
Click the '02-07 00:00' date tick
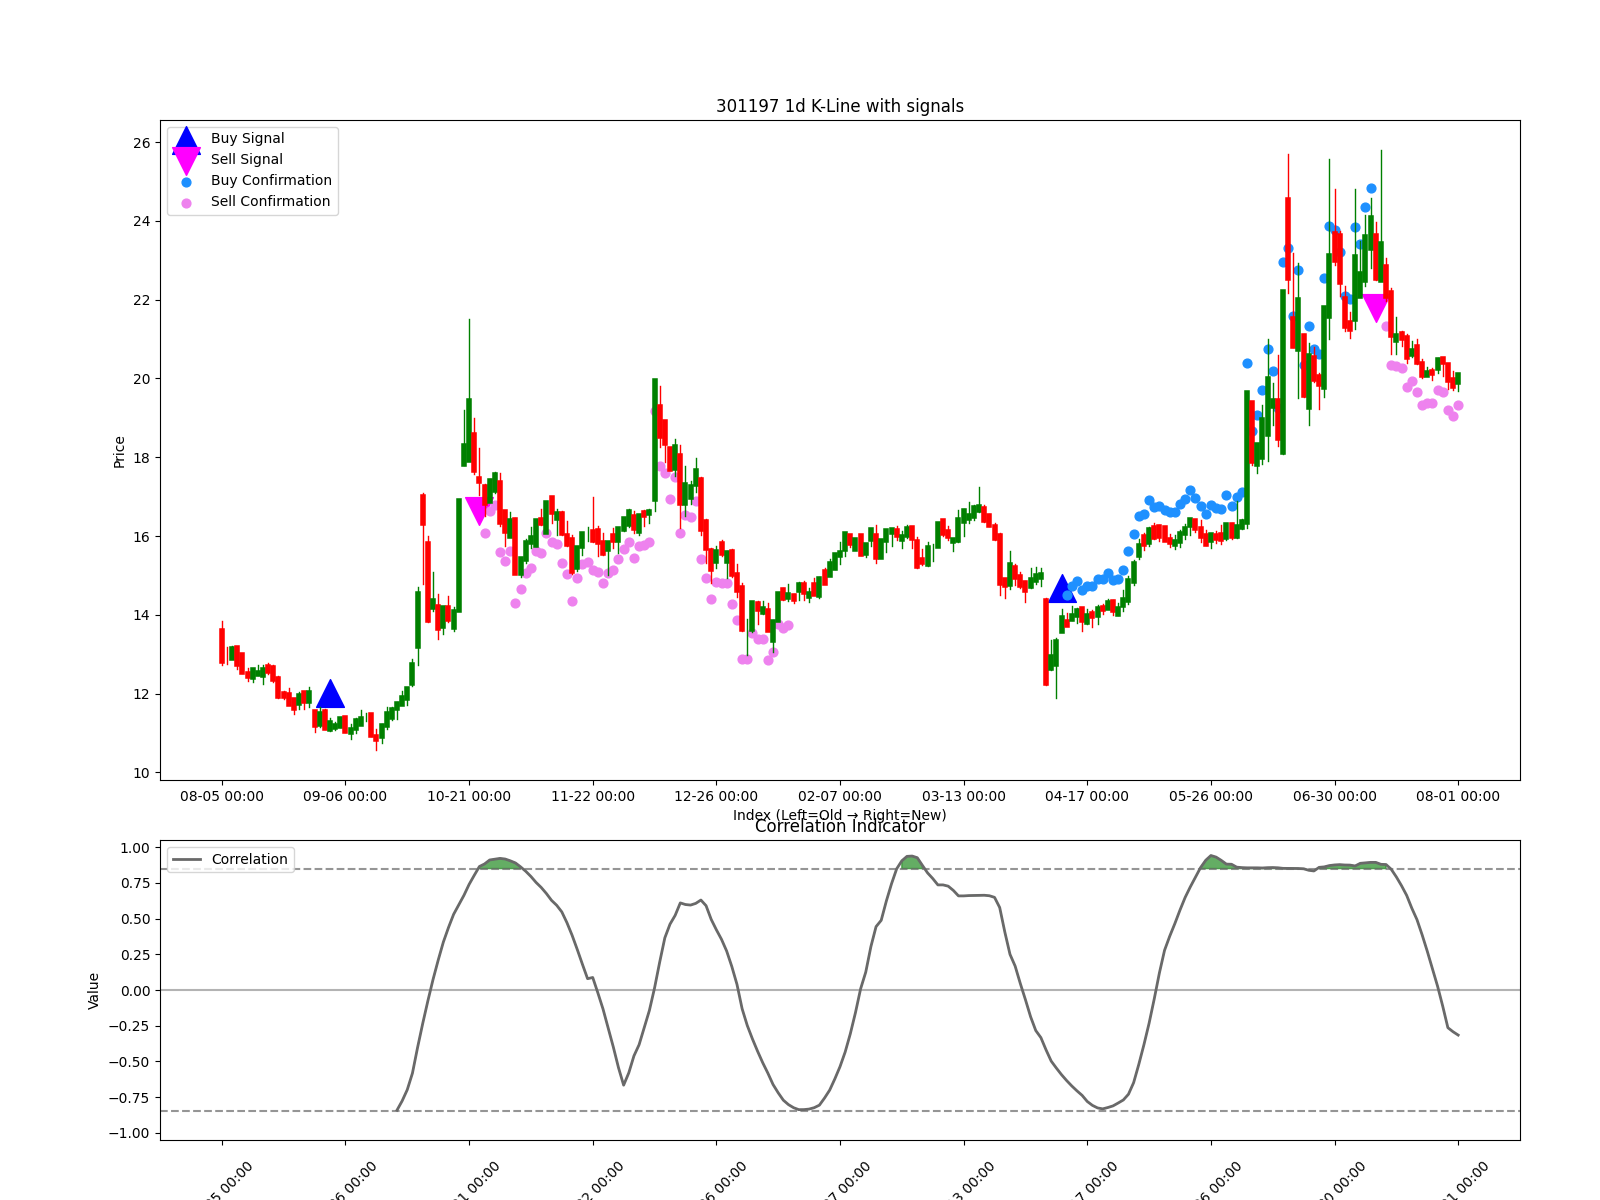point(840,796)
